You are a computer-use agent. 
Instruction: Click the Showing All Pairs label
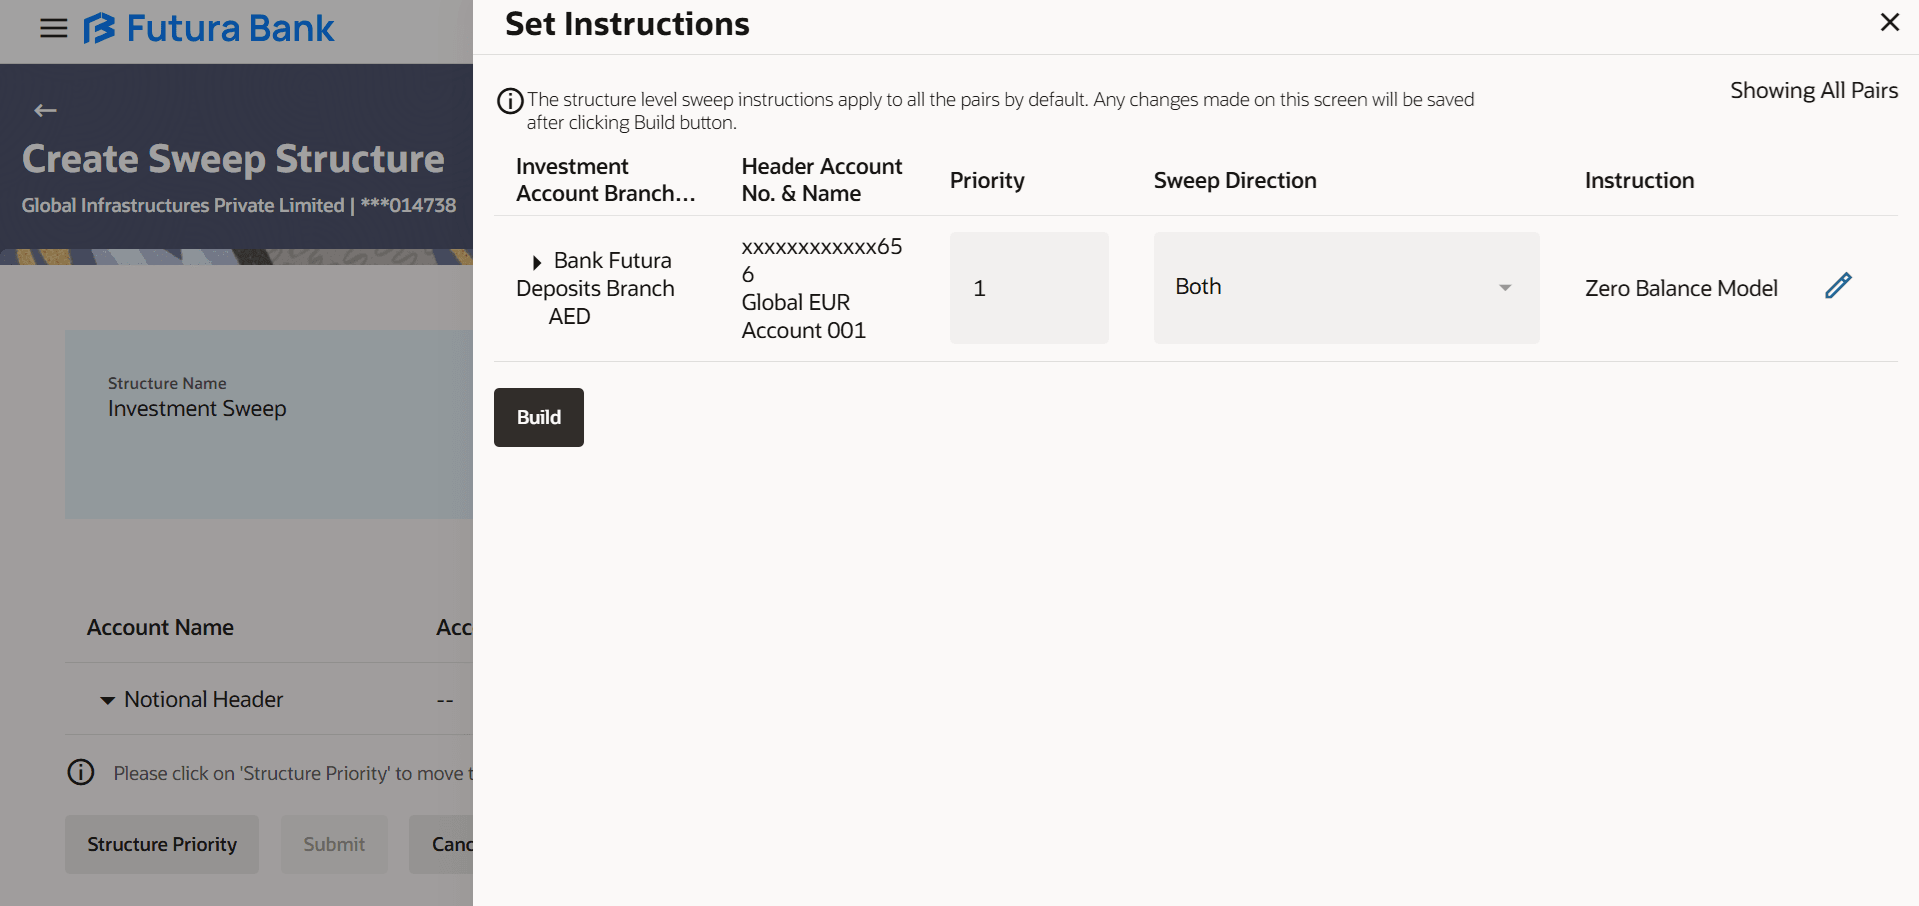point(1813,90)
